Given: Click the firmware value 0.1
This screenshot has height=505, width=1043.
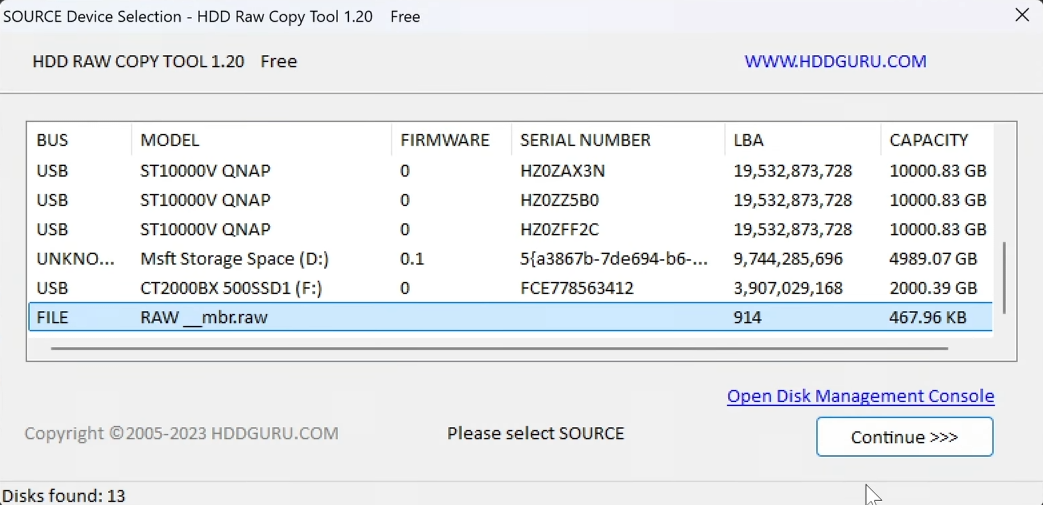Looking at the screenshot, I should (x=412, y=259).
